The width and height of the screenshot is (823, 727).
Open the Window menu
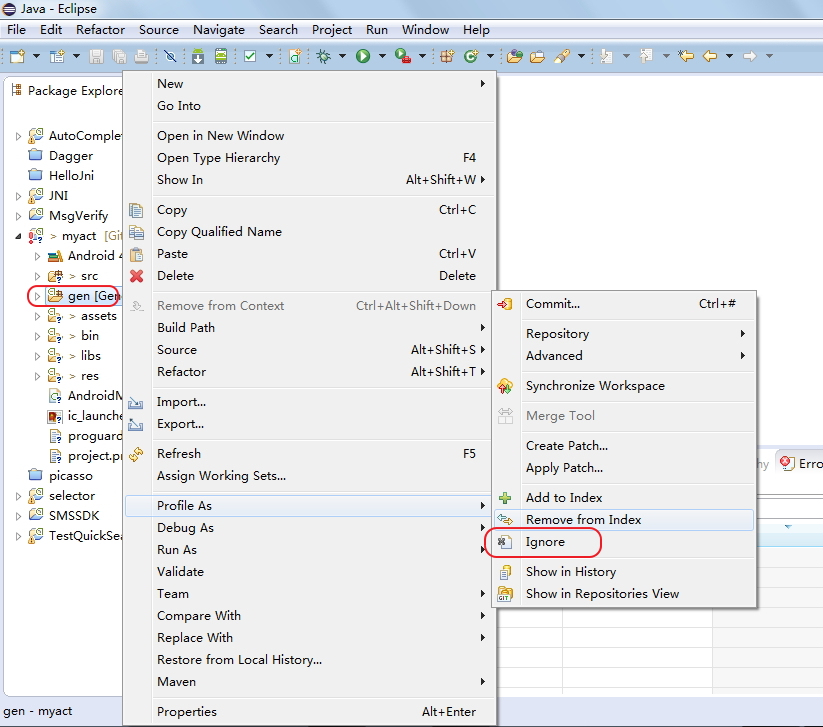click(425, 30)
